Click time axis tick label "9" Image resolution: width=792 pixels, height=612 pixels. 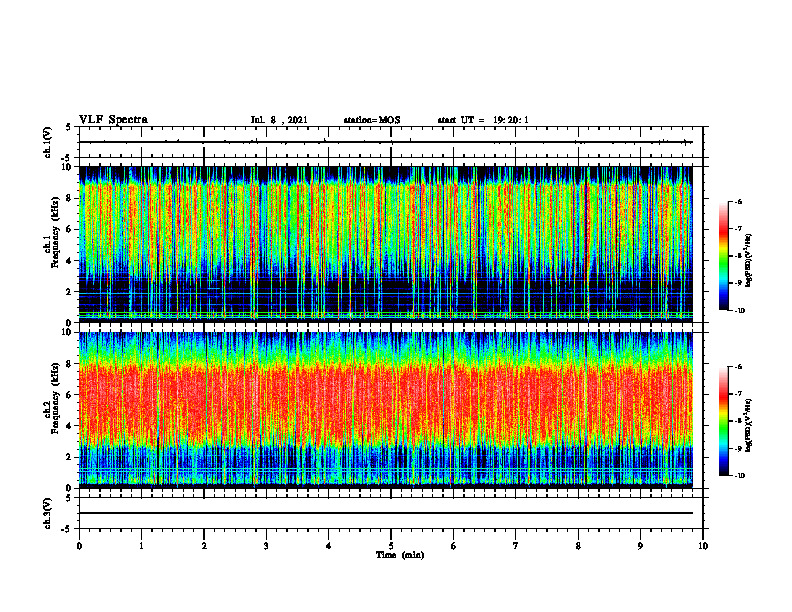click(x=640, y=546)
